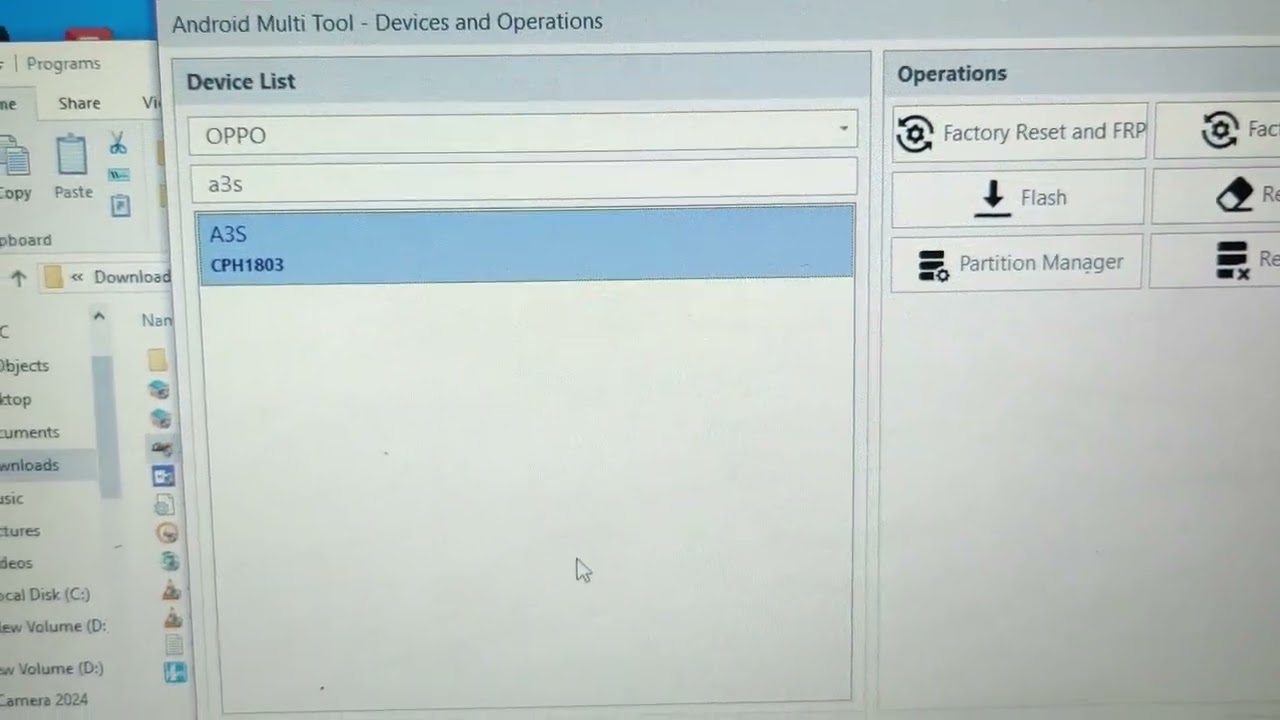This screenshot has height=720, width=1280.
Task: Click the Paste icon in Explorer ribbon
Action: click(x=73, y=167)
